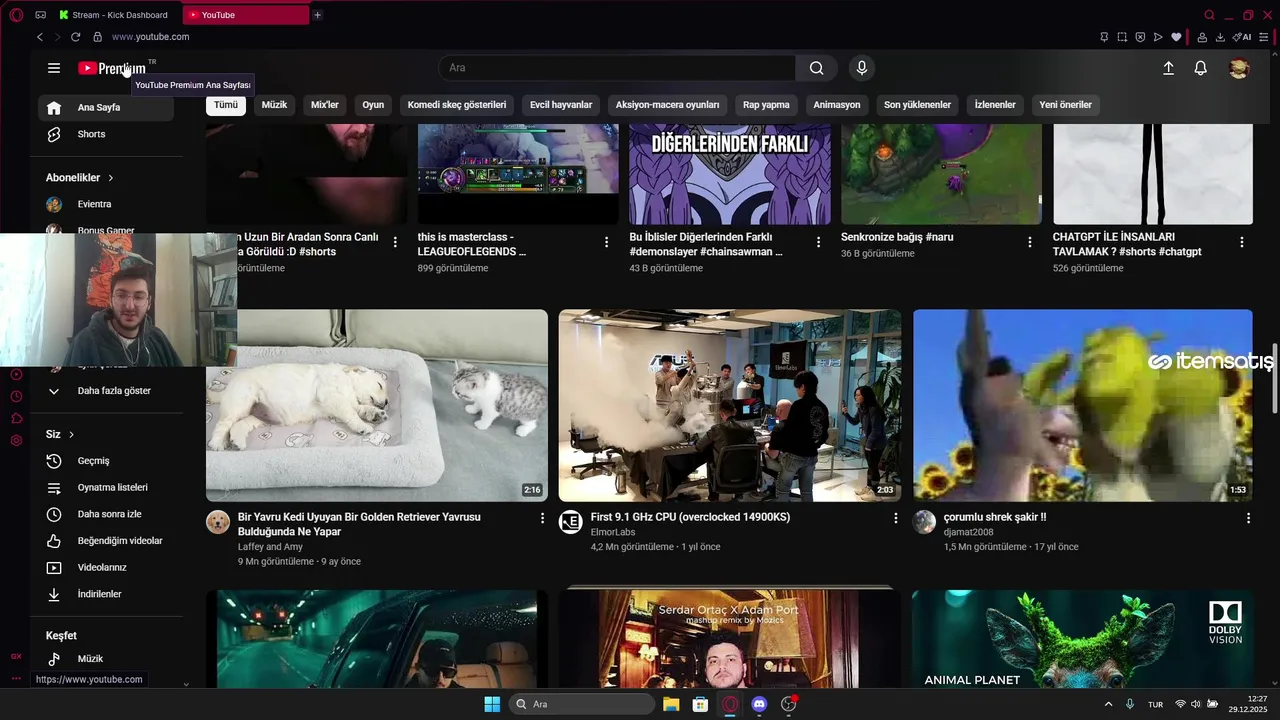
Task: Select the Tümü filter chip
Action: (x=226, y=105)
